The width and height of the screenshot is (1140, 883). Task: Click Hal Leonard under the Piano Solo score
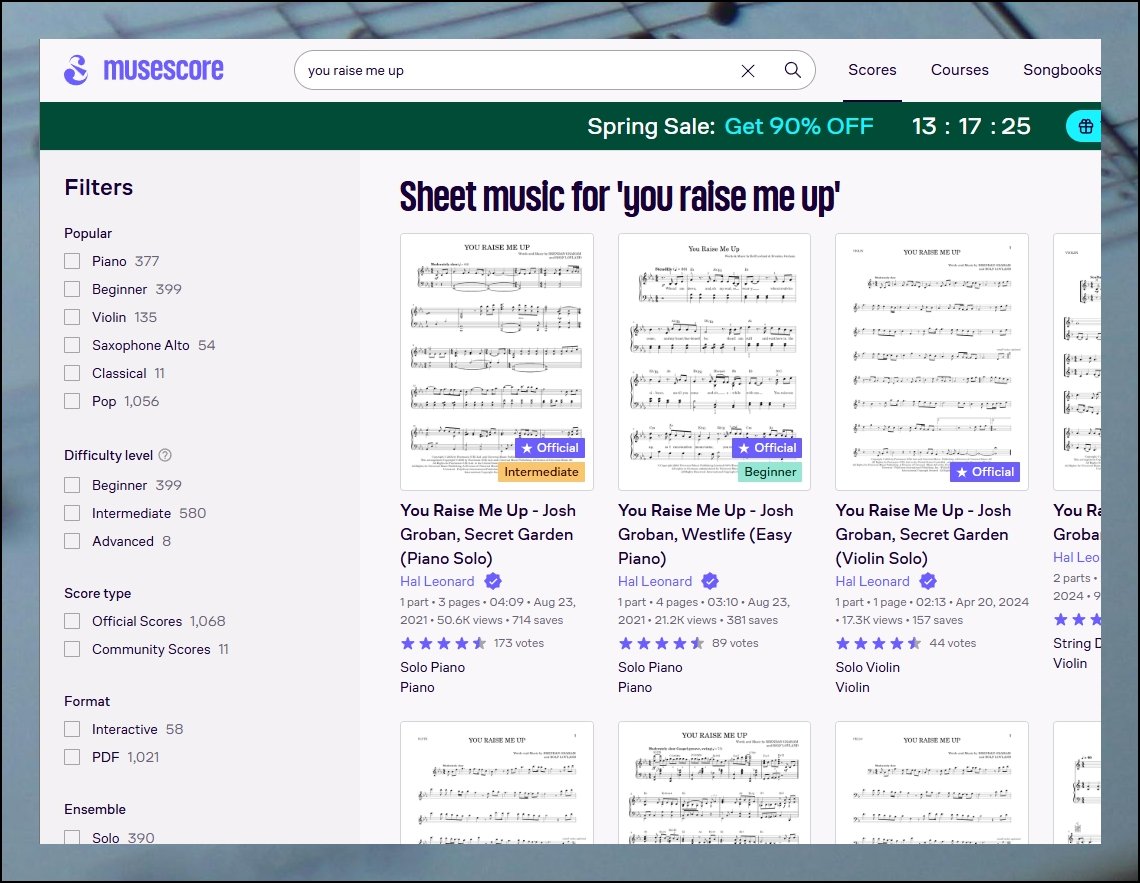(437, 581)
